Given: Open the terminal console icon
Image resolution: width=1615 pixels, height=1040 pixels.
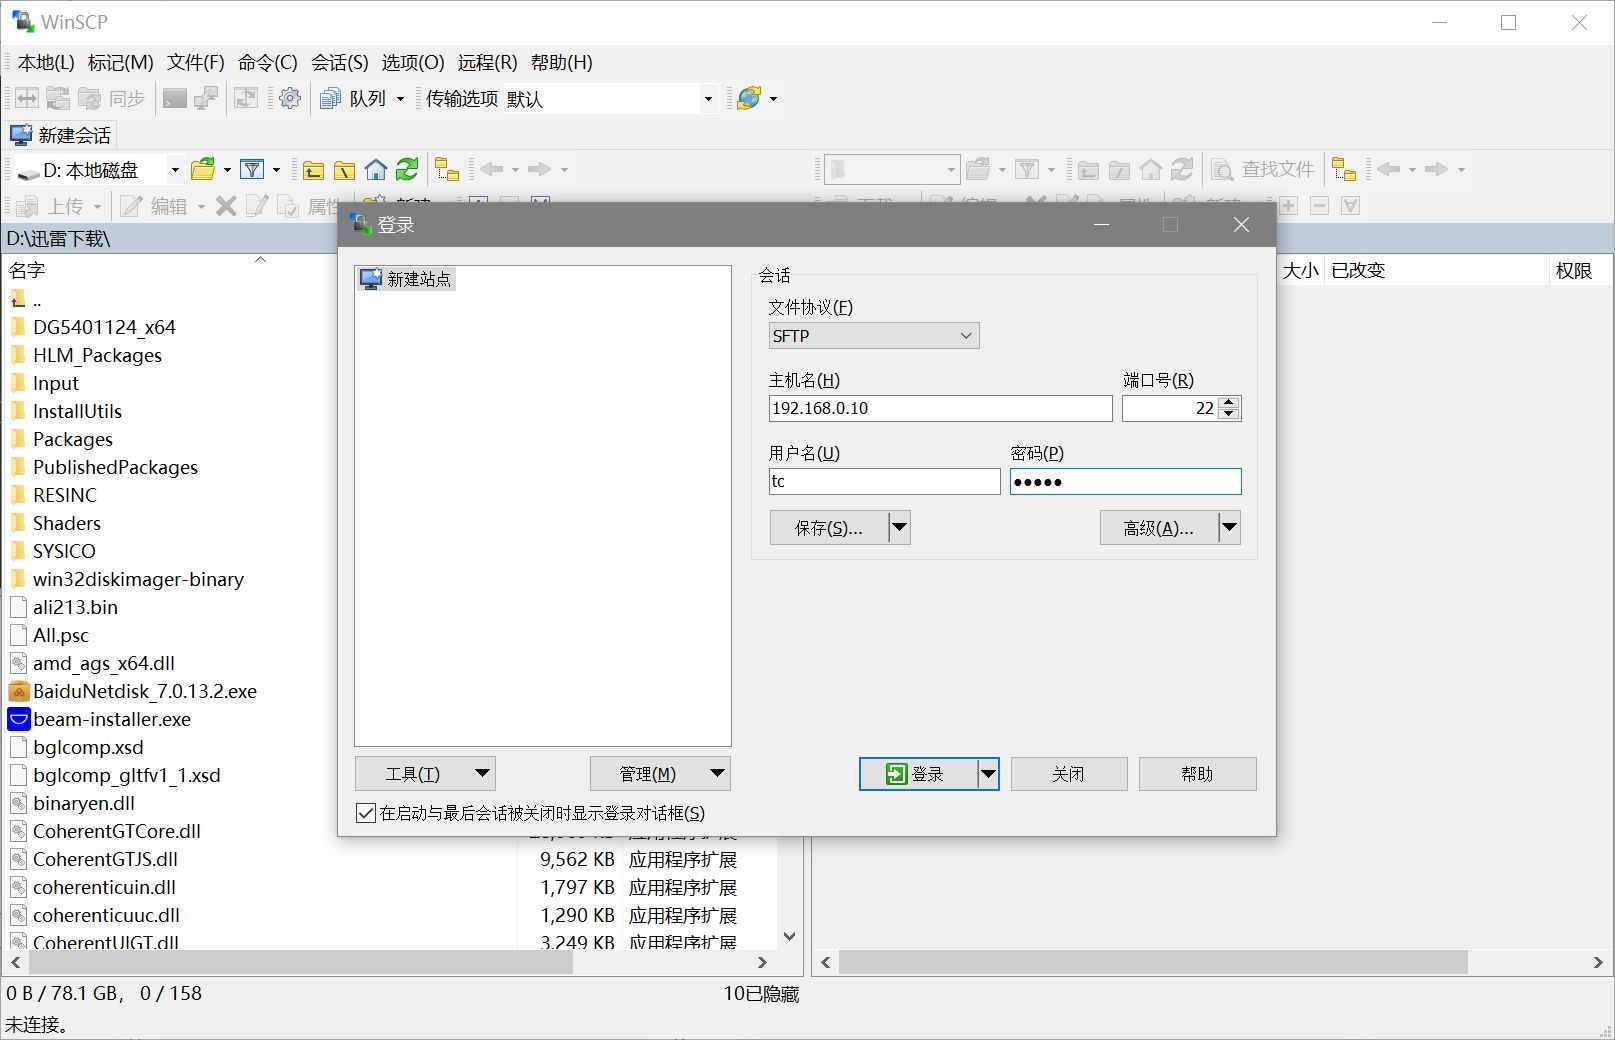Looking at the screenshot, I should tap(175, 98).
